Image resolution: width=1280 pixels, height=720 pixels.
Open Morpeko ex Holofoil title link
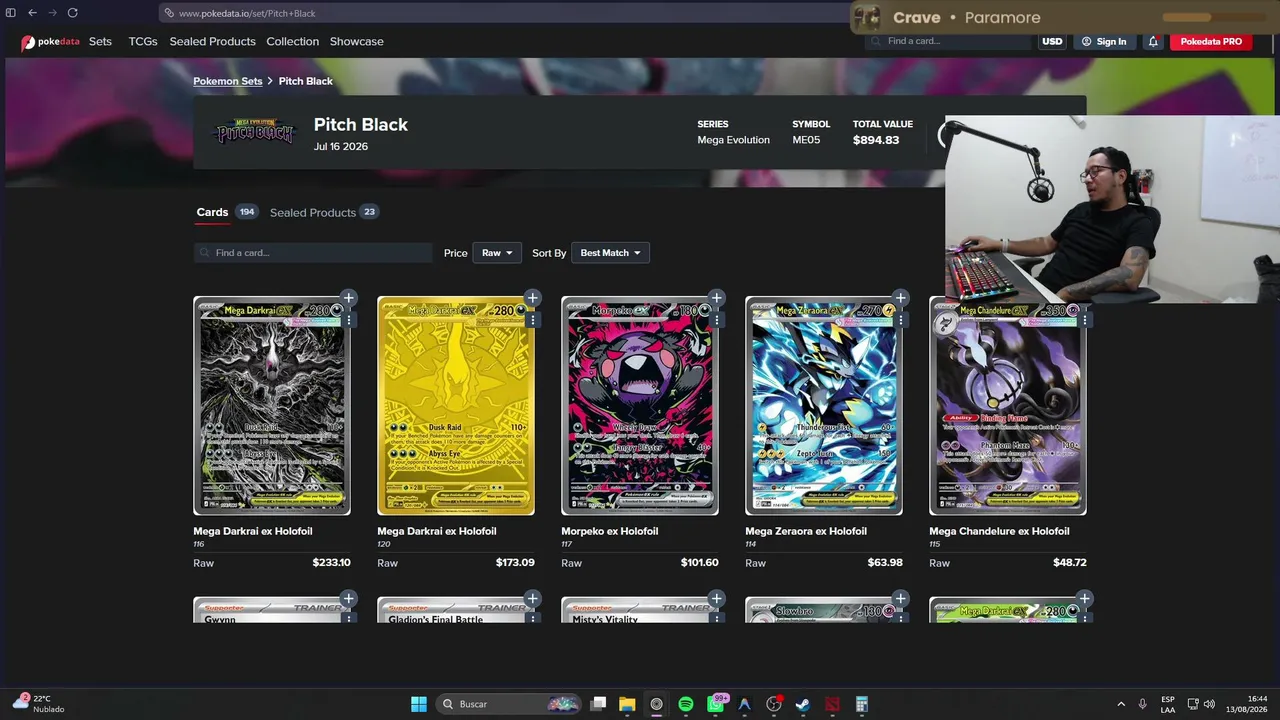coord(610,531)
